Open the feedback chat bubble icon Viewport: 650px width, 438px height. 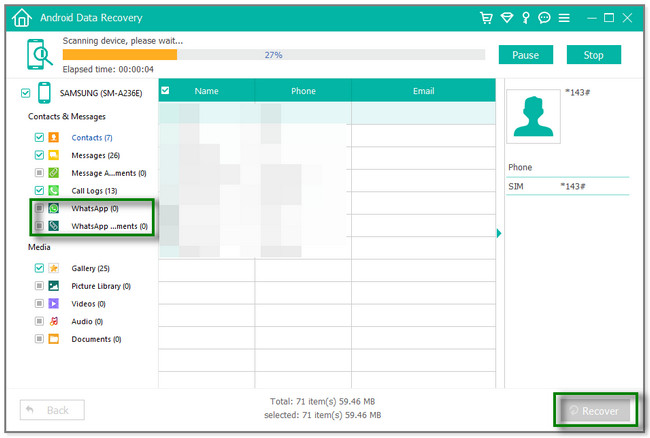[x=544, y=18]
